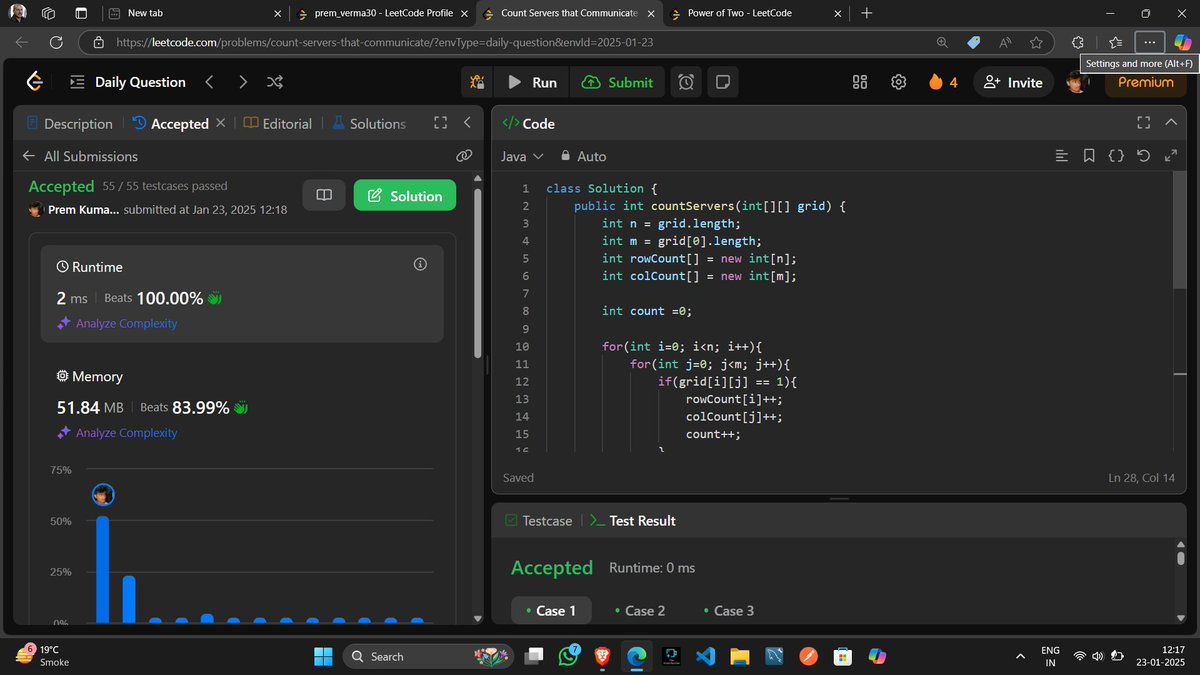The width and height of the screenshot is (1200, 675).
Task: Format code using the lines icon
Action: point(1062,156)
